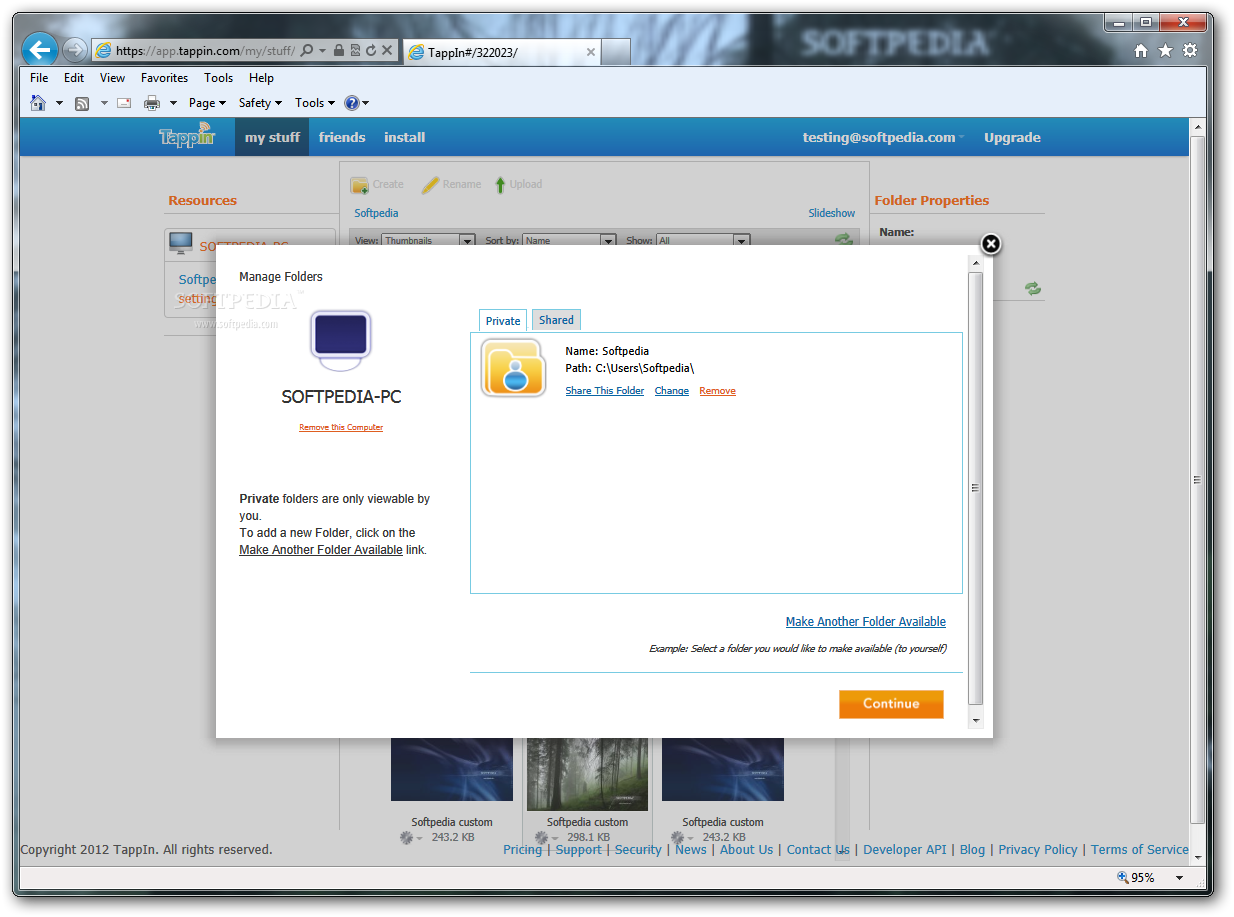The height and width of the screenshot is (917, 1234).
Task: Click the Remove link for Softpedia folder
Action: tap(717, 391)
